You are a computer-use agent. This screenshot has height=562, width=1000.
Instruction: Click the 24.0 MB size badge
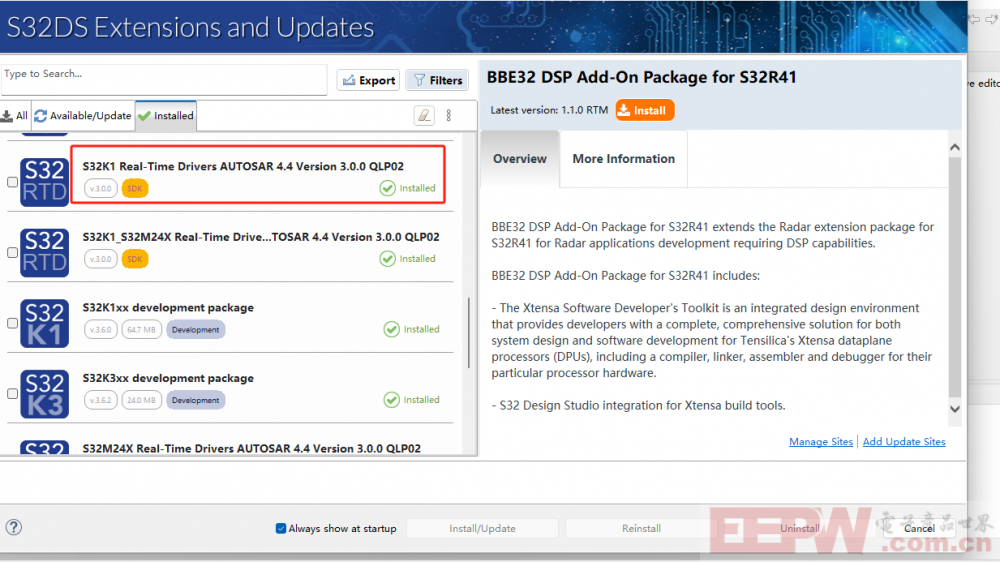pos(141,401)
